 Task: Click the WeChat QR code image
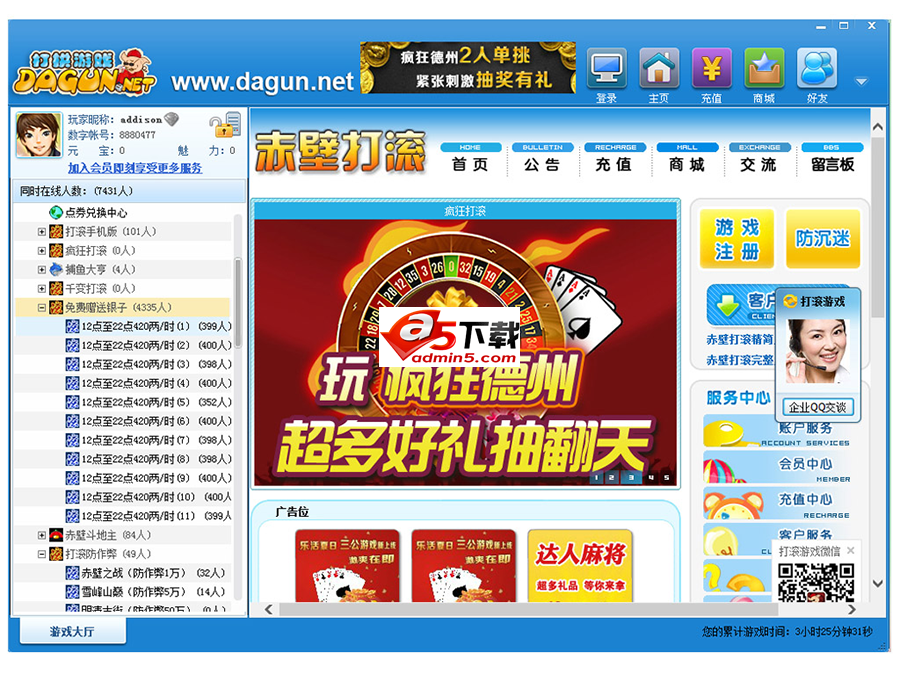point(816,582)
